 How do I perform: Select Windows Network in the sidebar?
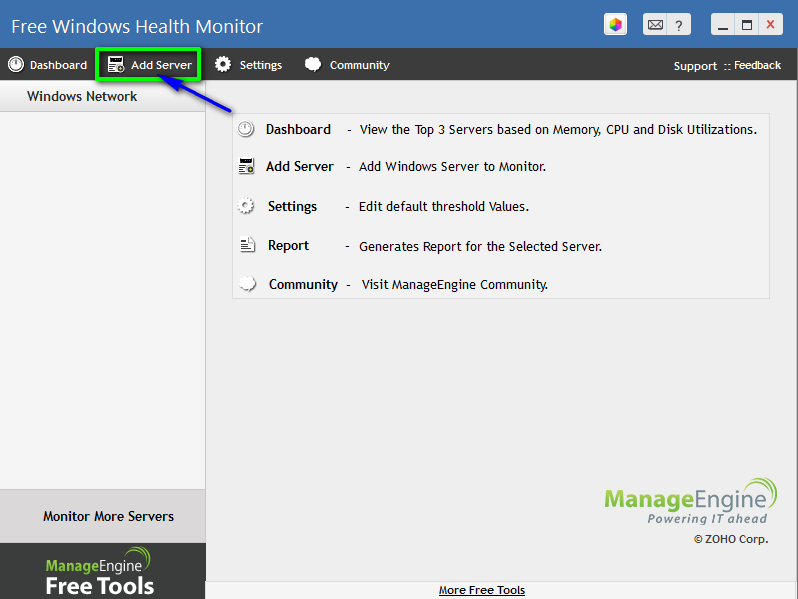point(82,96)
